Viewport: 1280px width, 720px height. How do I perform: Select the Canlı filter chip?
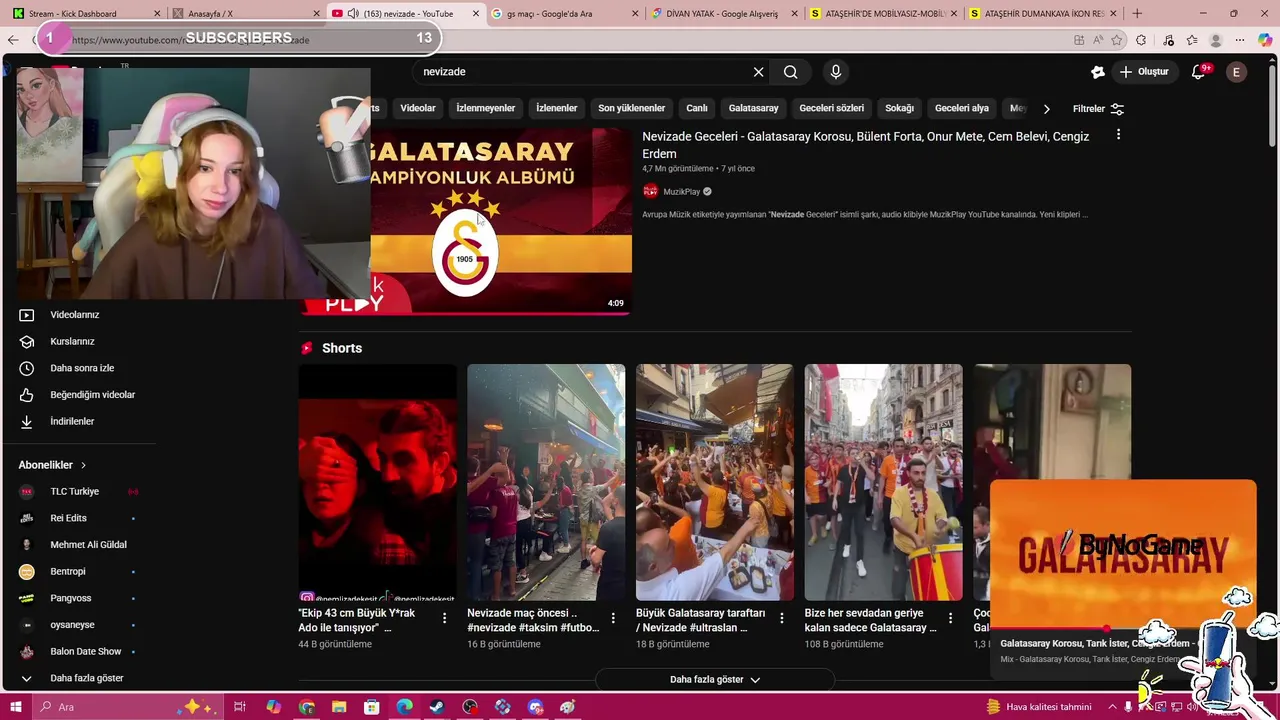[697, 108]
